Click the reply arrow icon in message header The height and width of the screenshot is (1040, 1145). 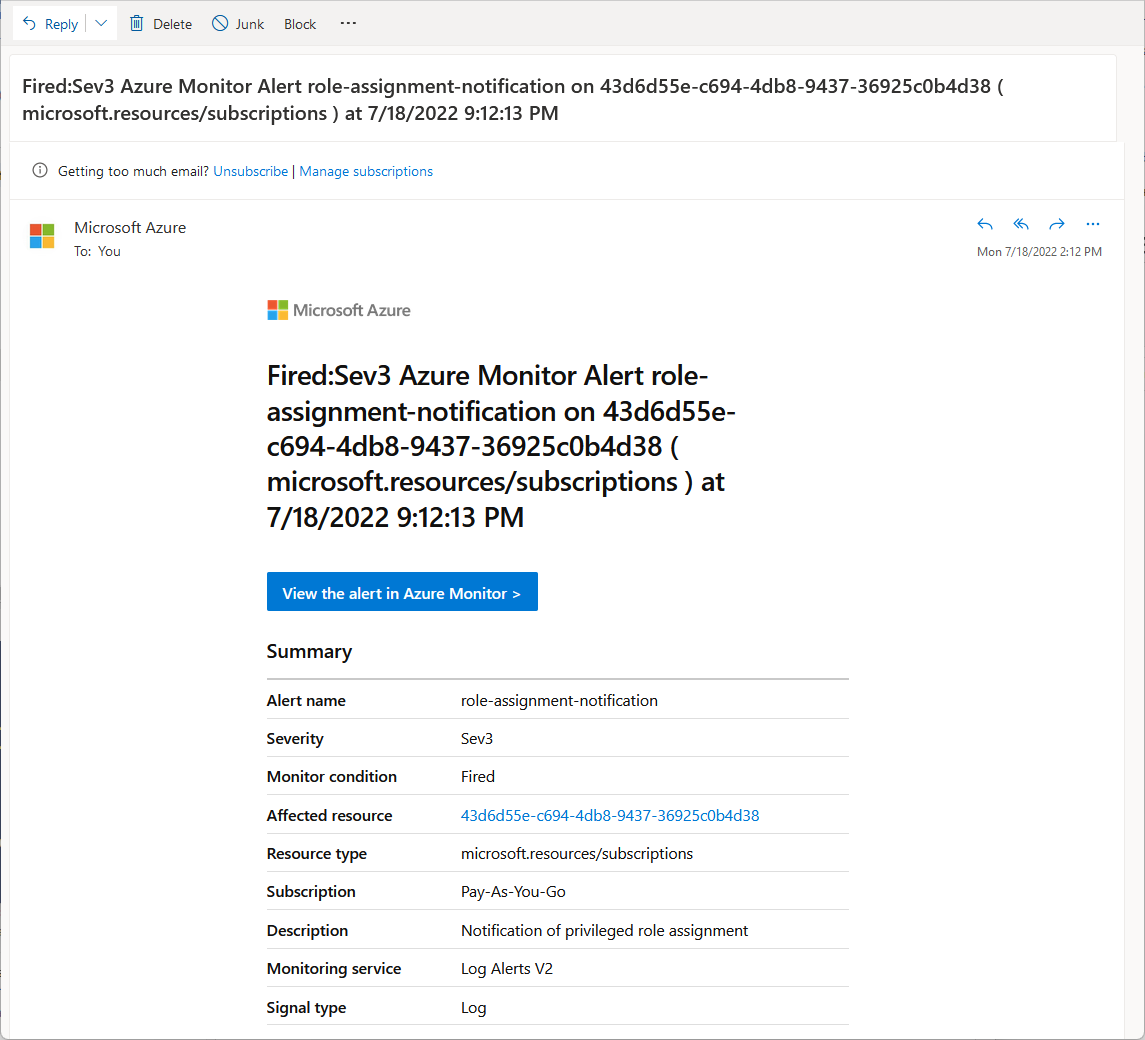click(x=985, y=224)
